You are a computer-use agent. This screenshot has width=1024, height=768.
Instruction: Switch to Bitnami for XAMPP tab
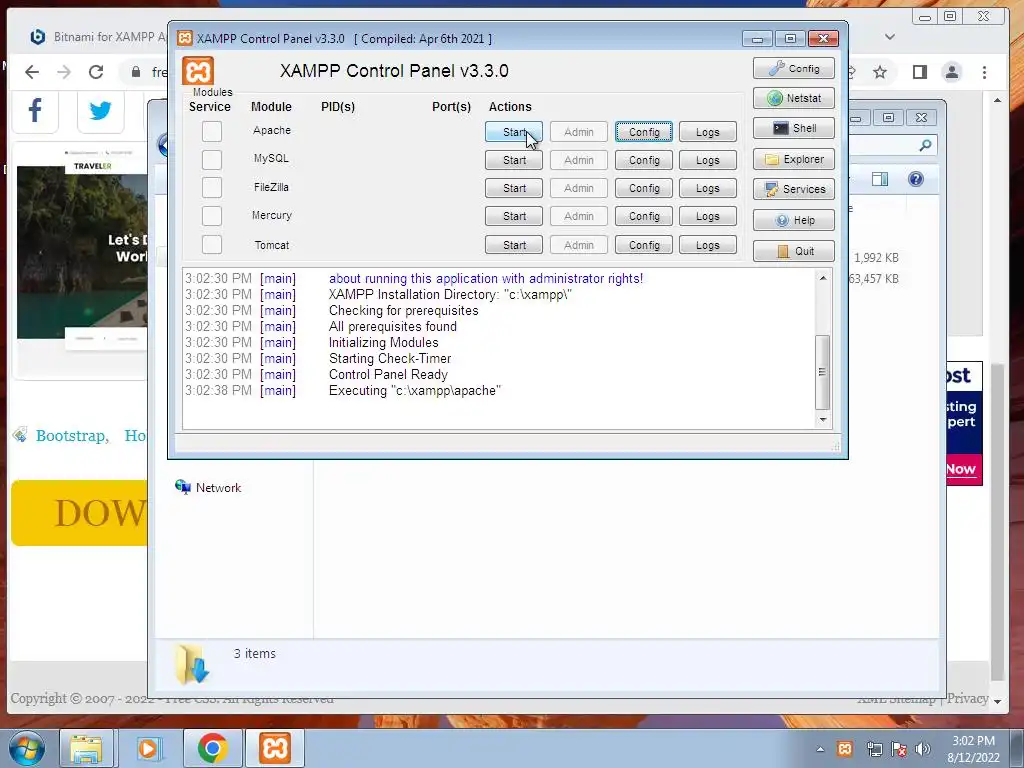tap(98, 37)
